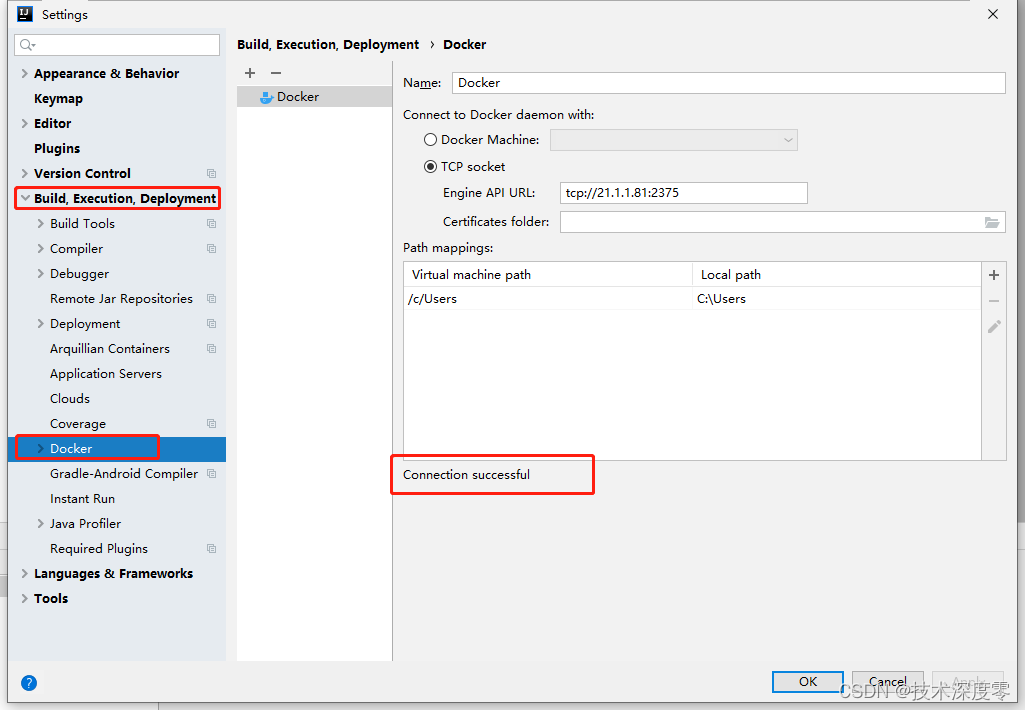Expand Java Profiler node

[x=41, y=524]
